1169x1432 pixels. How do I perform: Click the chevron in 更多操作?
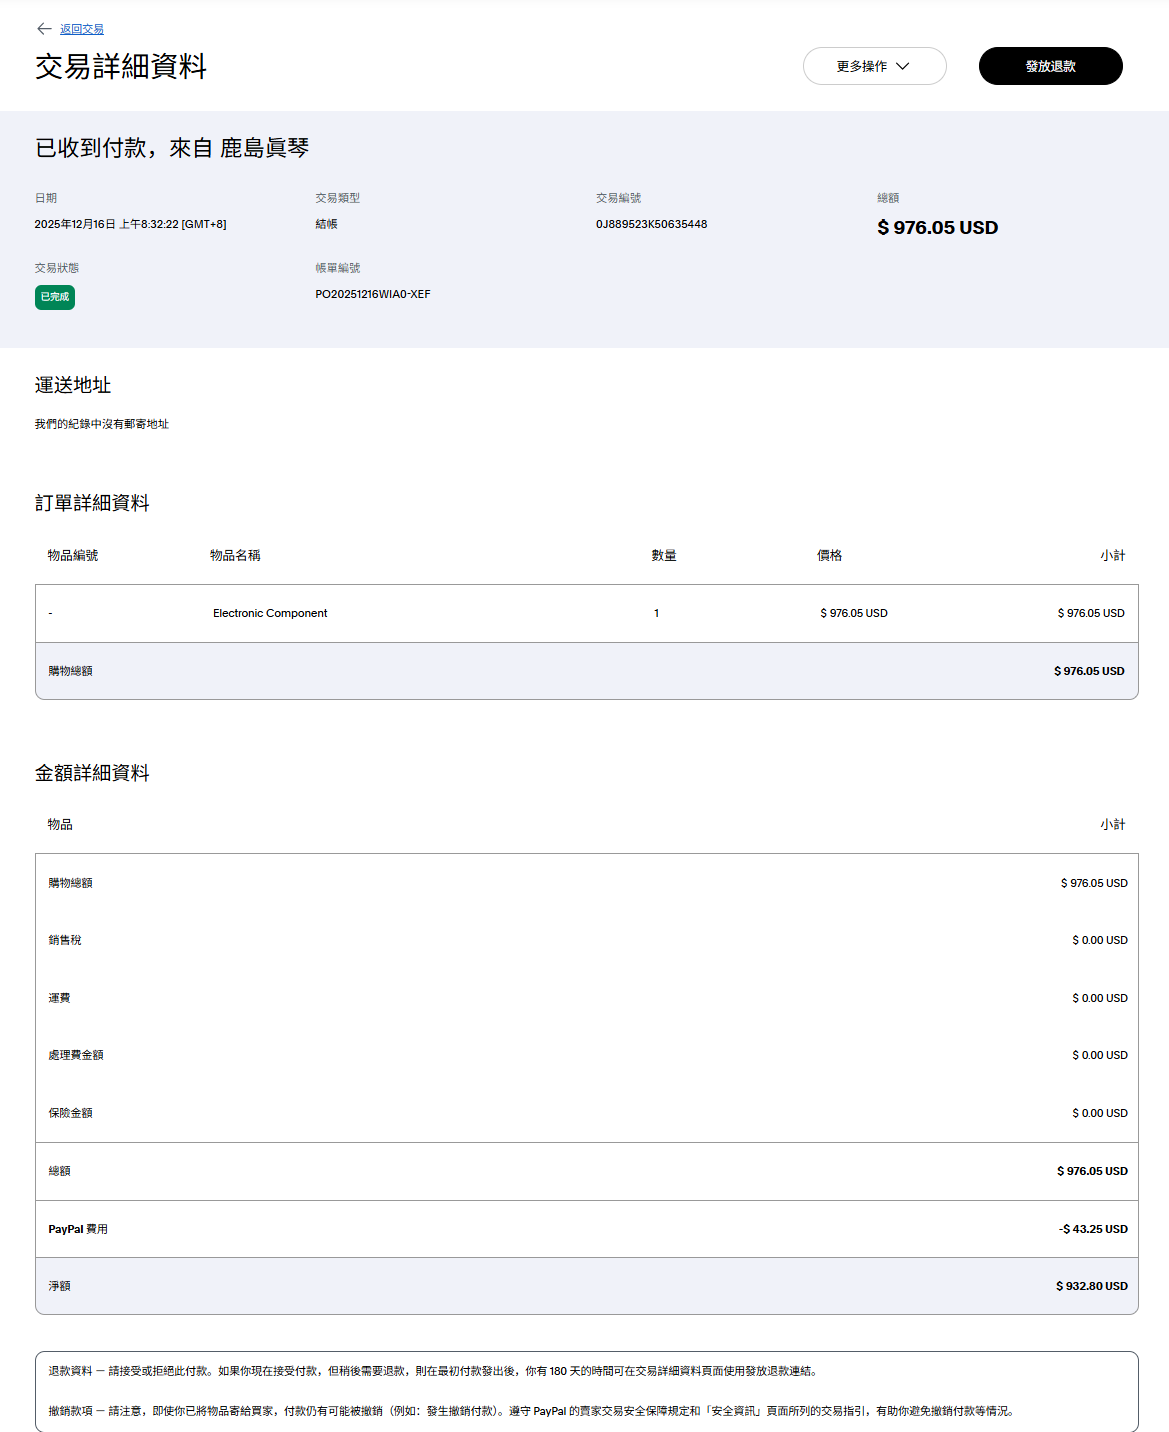(x=903, y=66)
